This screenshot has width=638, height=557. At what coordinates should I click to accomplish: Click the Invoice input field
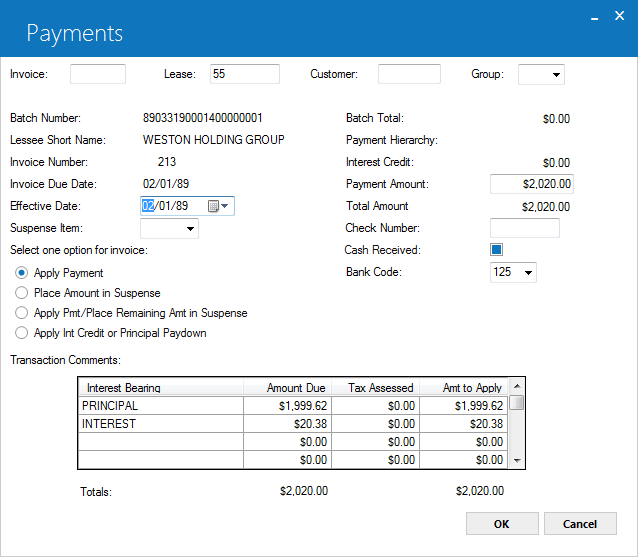click(98, 74)
